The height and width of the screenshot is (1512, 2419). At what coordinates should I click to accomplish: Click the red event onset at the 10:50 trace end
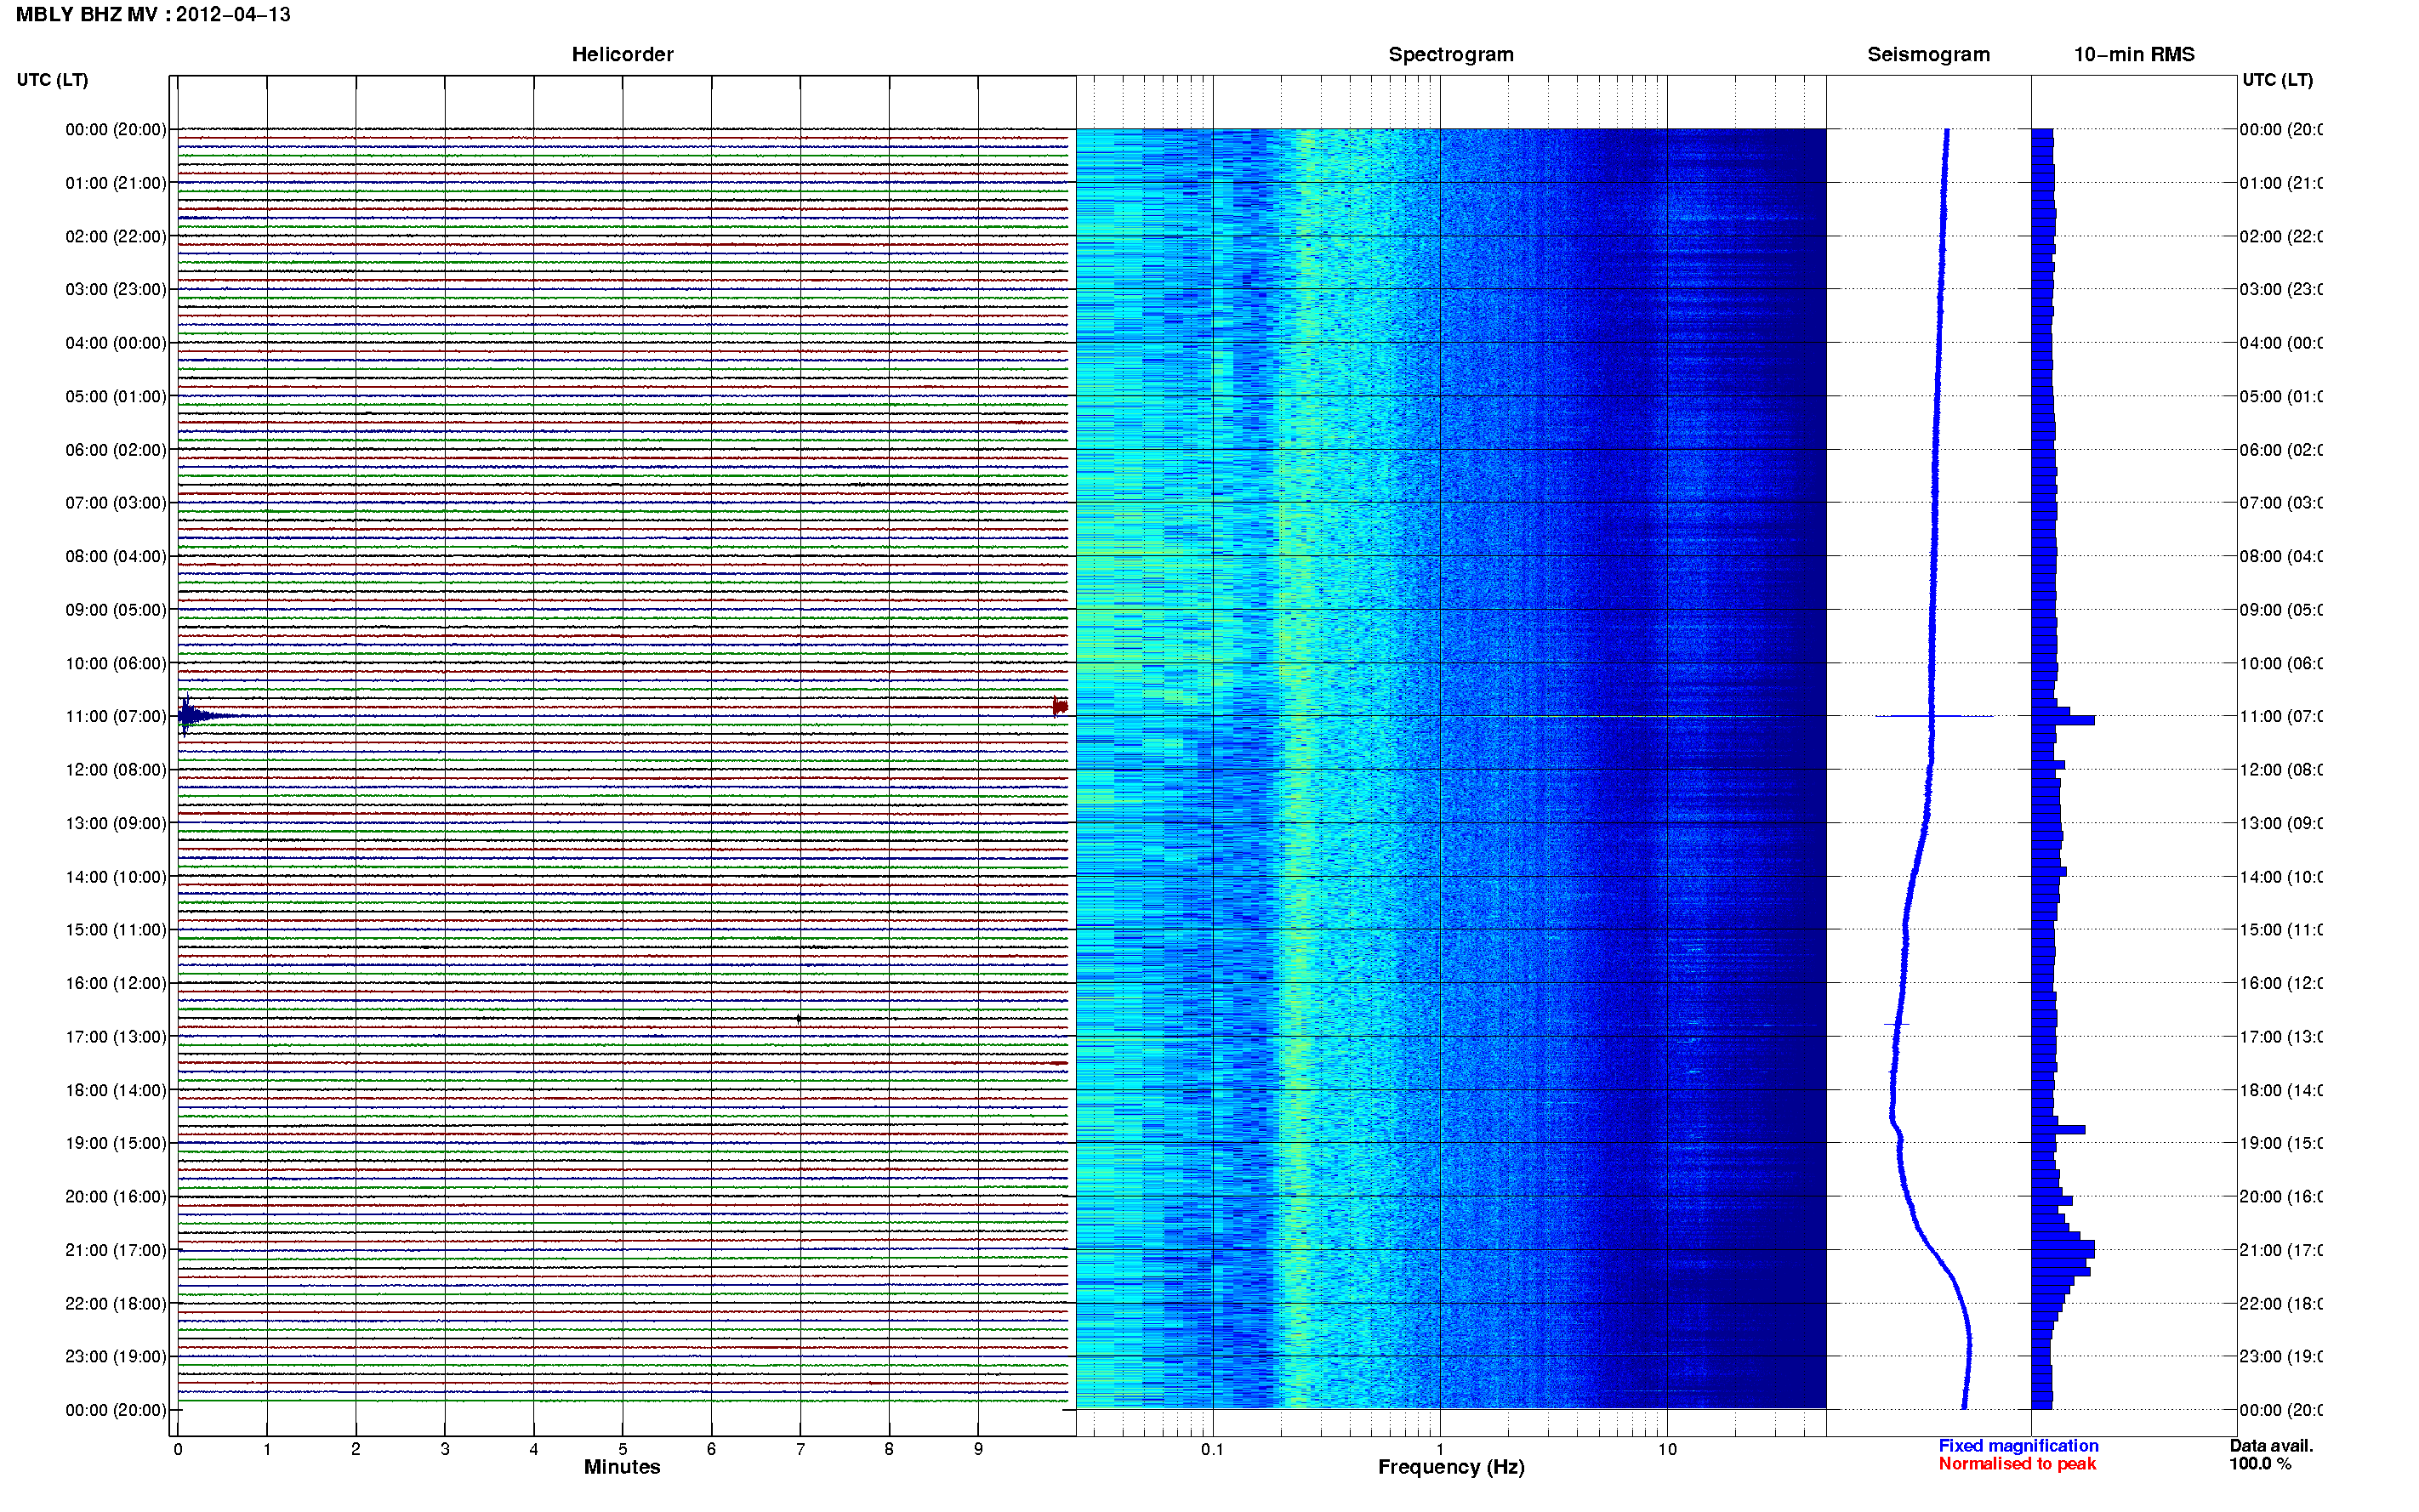1060,707
